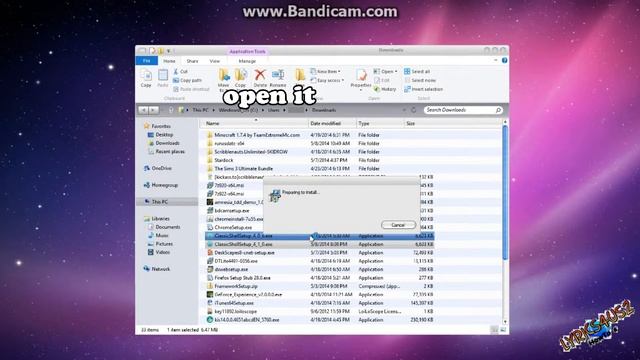
Task: Click the search magnifier icon
Action: pyautogui.click(x=498, y=110)
